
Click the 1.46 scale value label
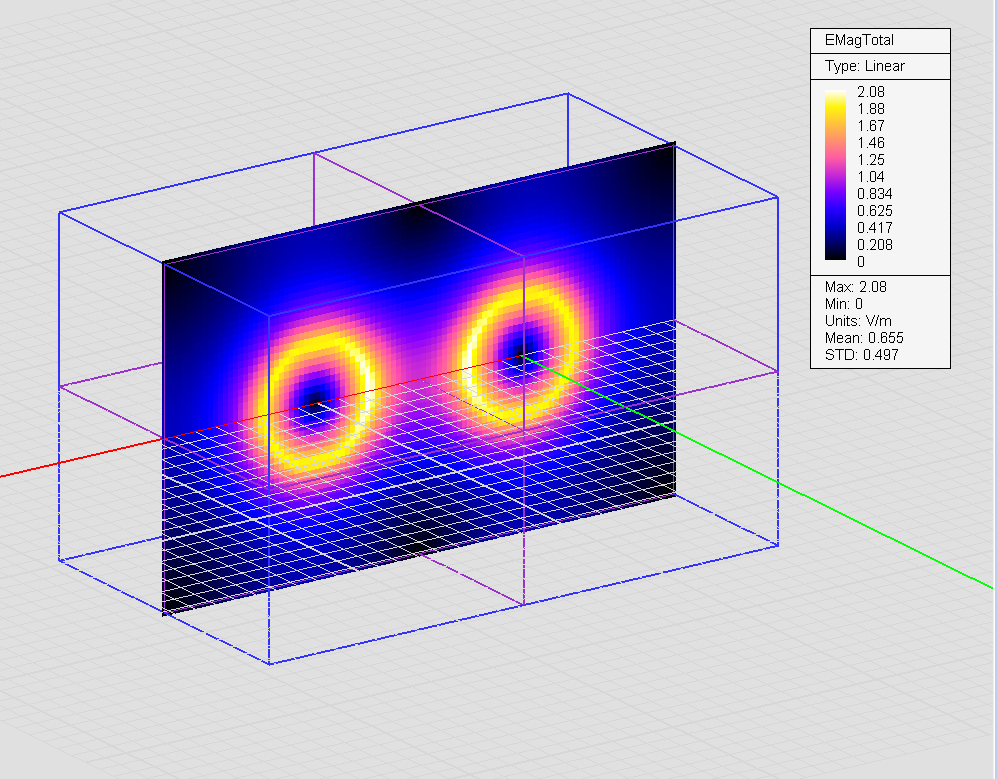[871, 143]
